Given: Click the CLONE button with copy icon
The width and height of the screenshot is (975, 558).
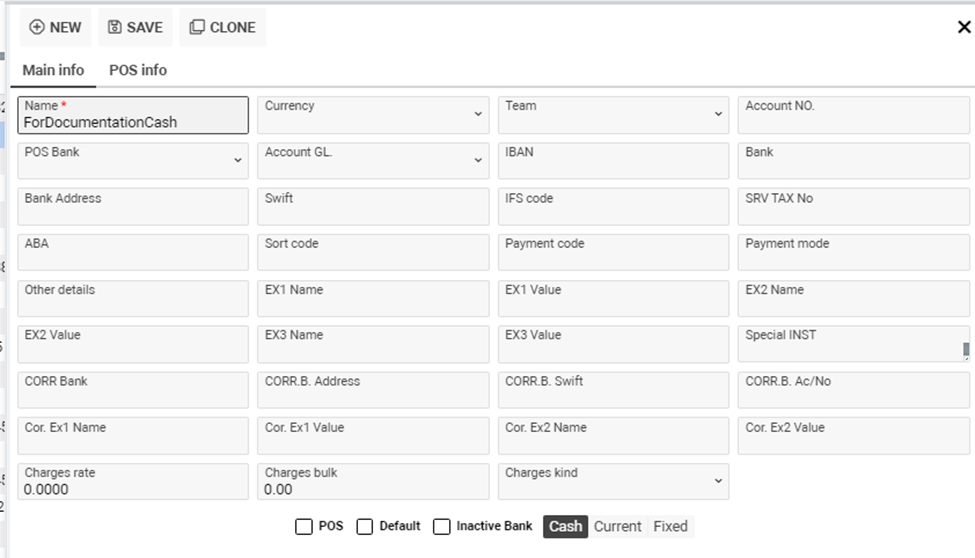Looking at the screenshot, I should coord(223,28).
